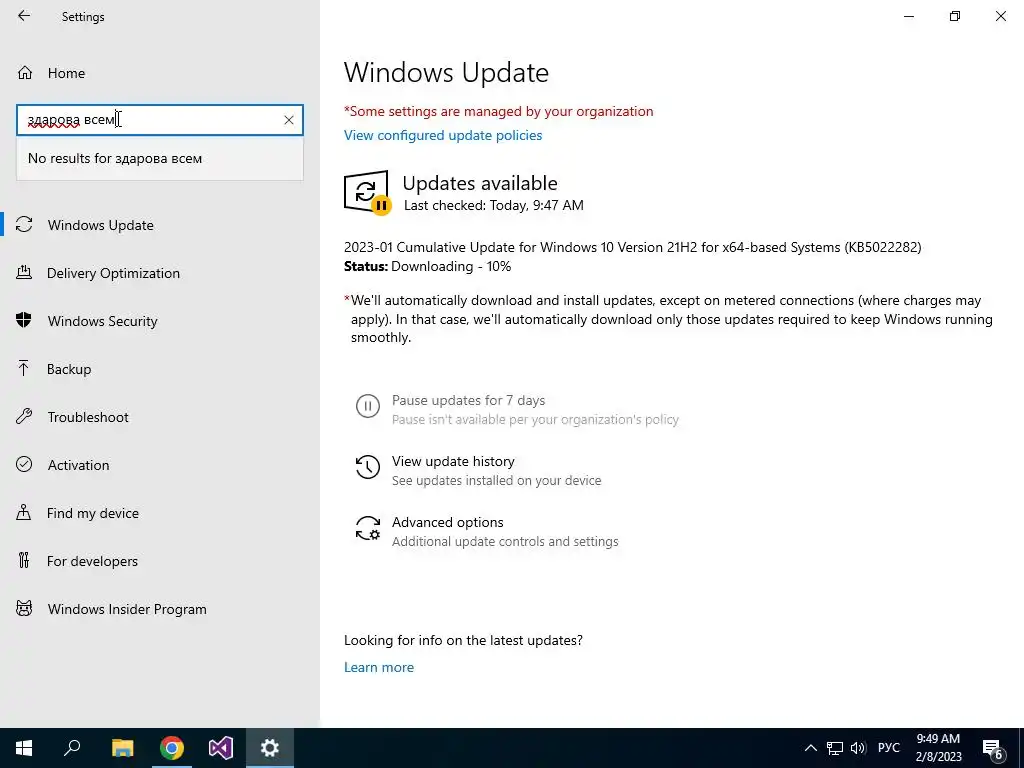Image resolution: width=1024 pixels, height=768 pixels.
Task: Click 'Looking for info on the latest updates?'
Action: click(463, 641)
